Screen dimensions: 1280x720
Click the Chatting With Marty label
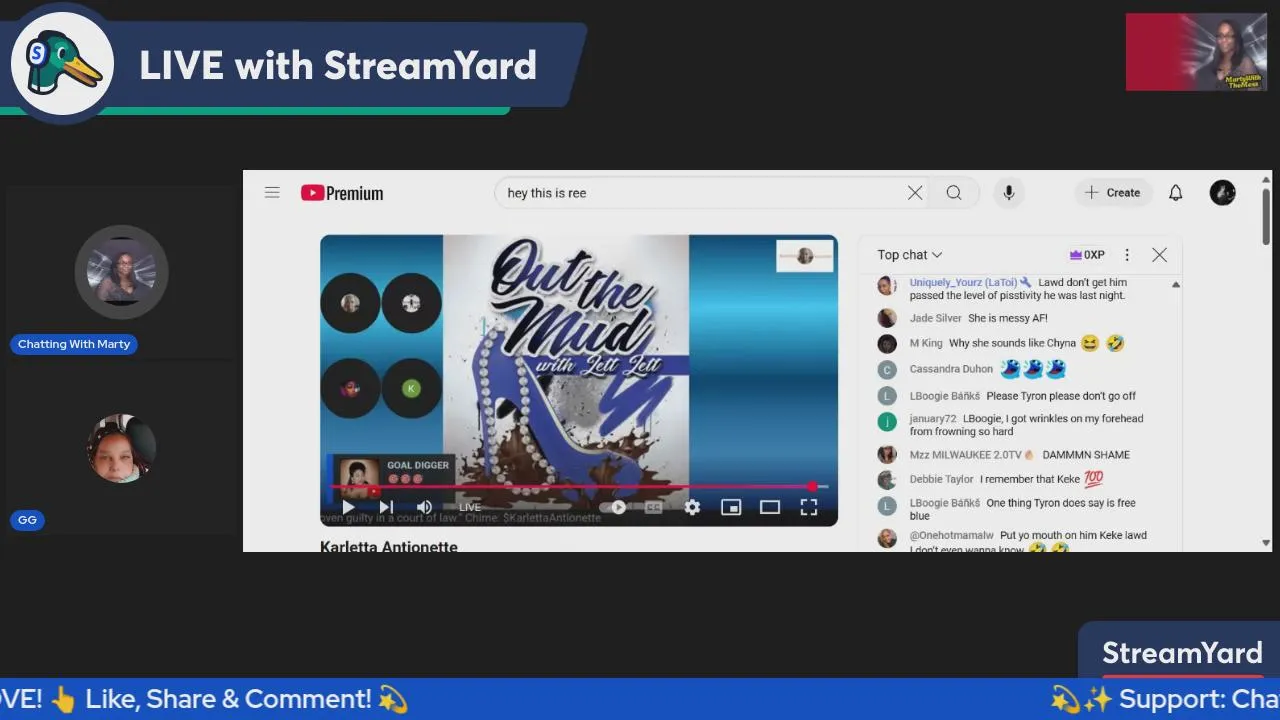coord(74,344)
